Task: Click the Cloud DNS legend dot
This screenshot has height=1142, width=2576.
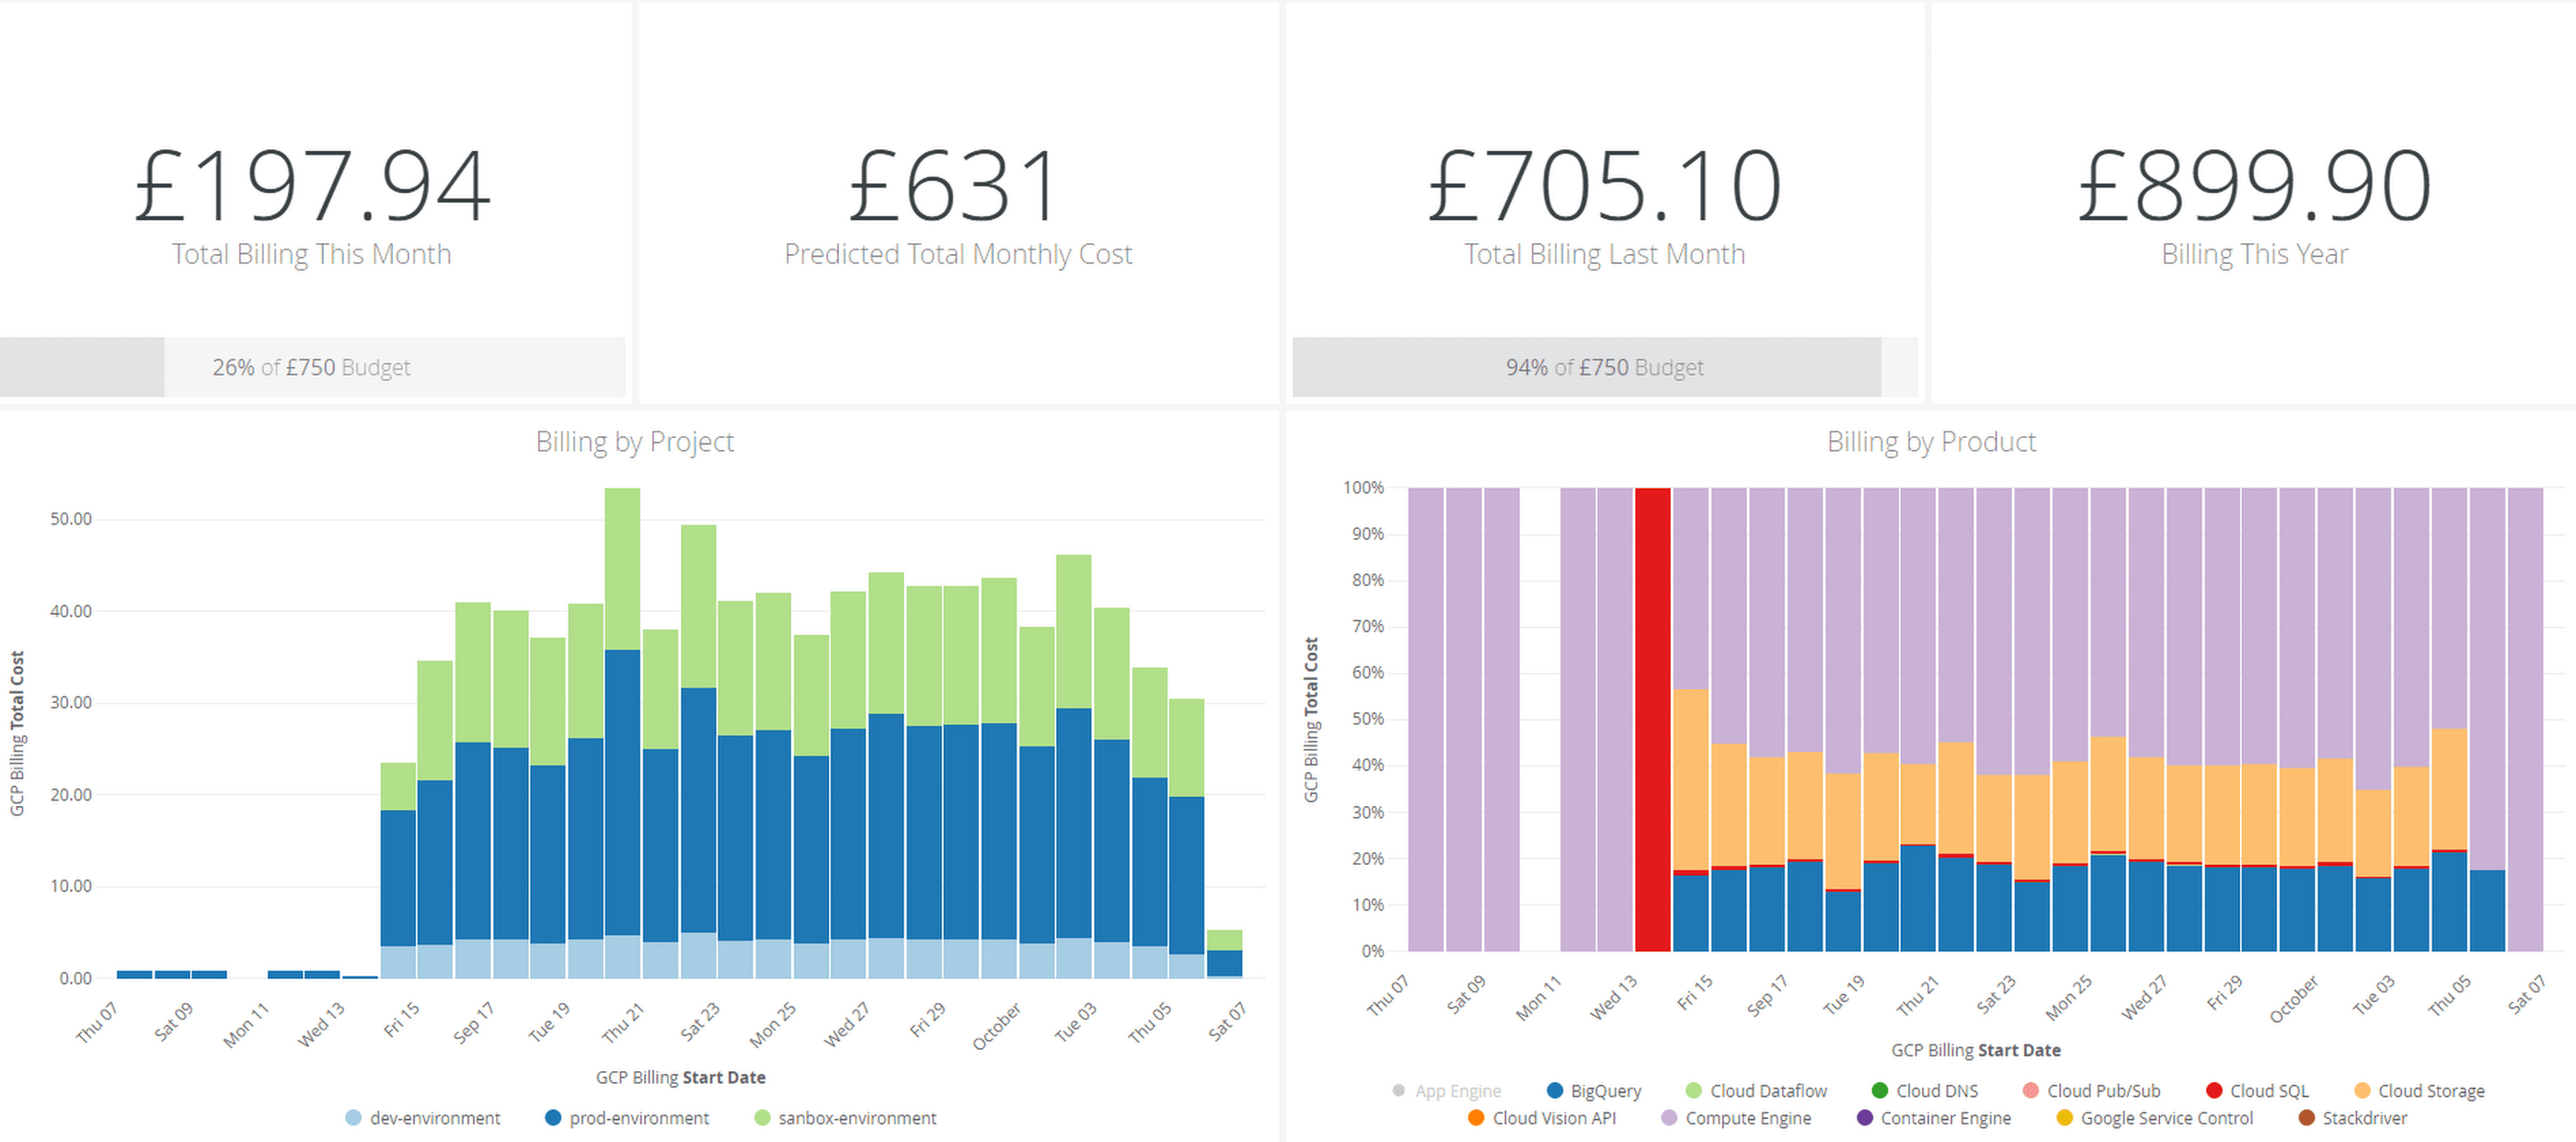Action: (x=1879, y=1090)
